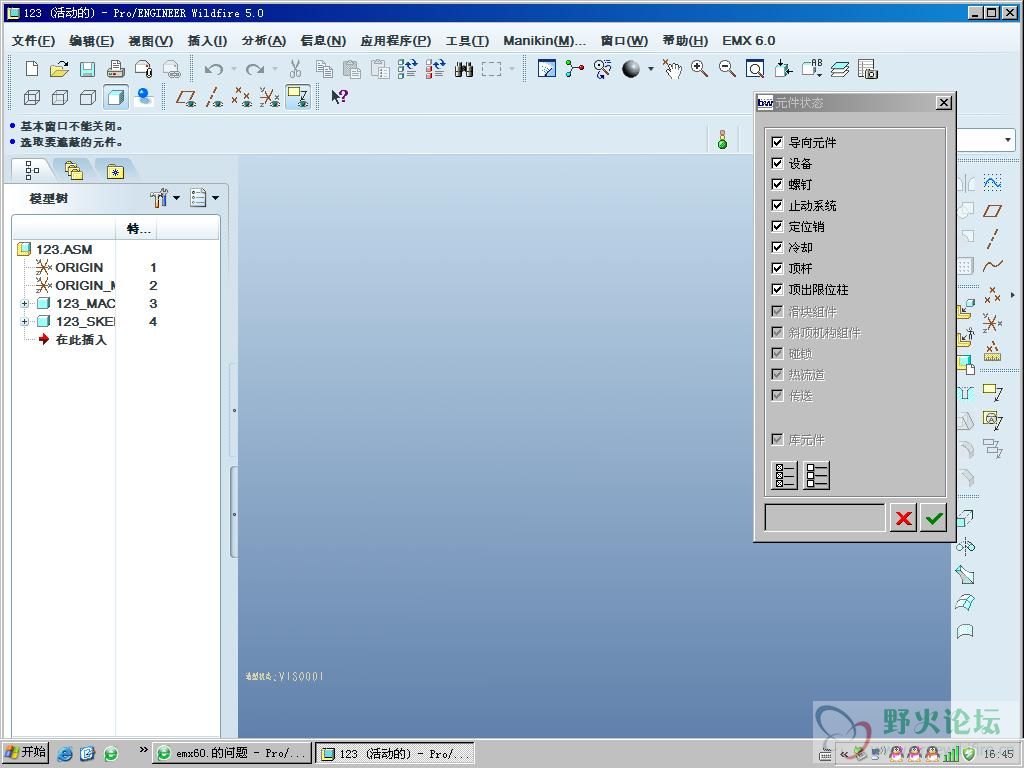
Task: Undo the last action
Action: click(214, 69)
